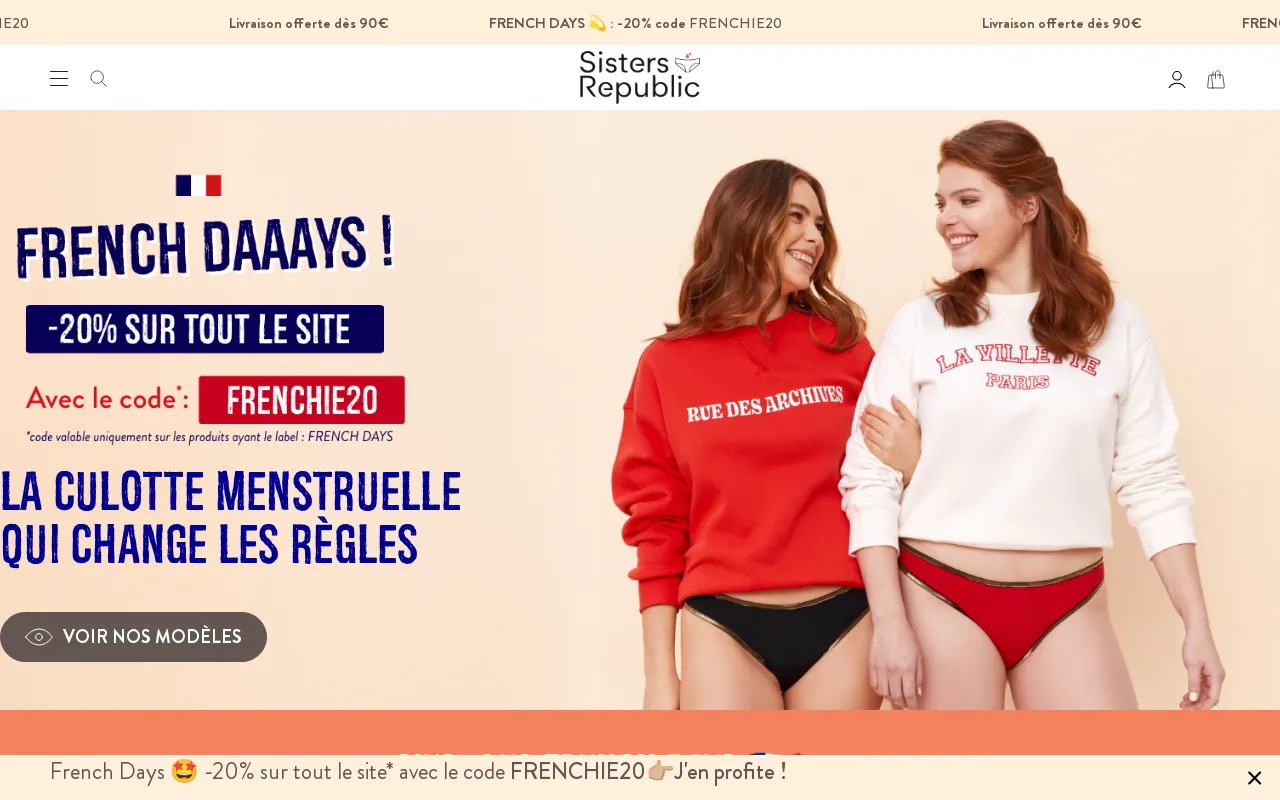The height and width of the screenshot is (800, 1280).
Task: Click the Sisters Republic logo
Action: (640, 77)
